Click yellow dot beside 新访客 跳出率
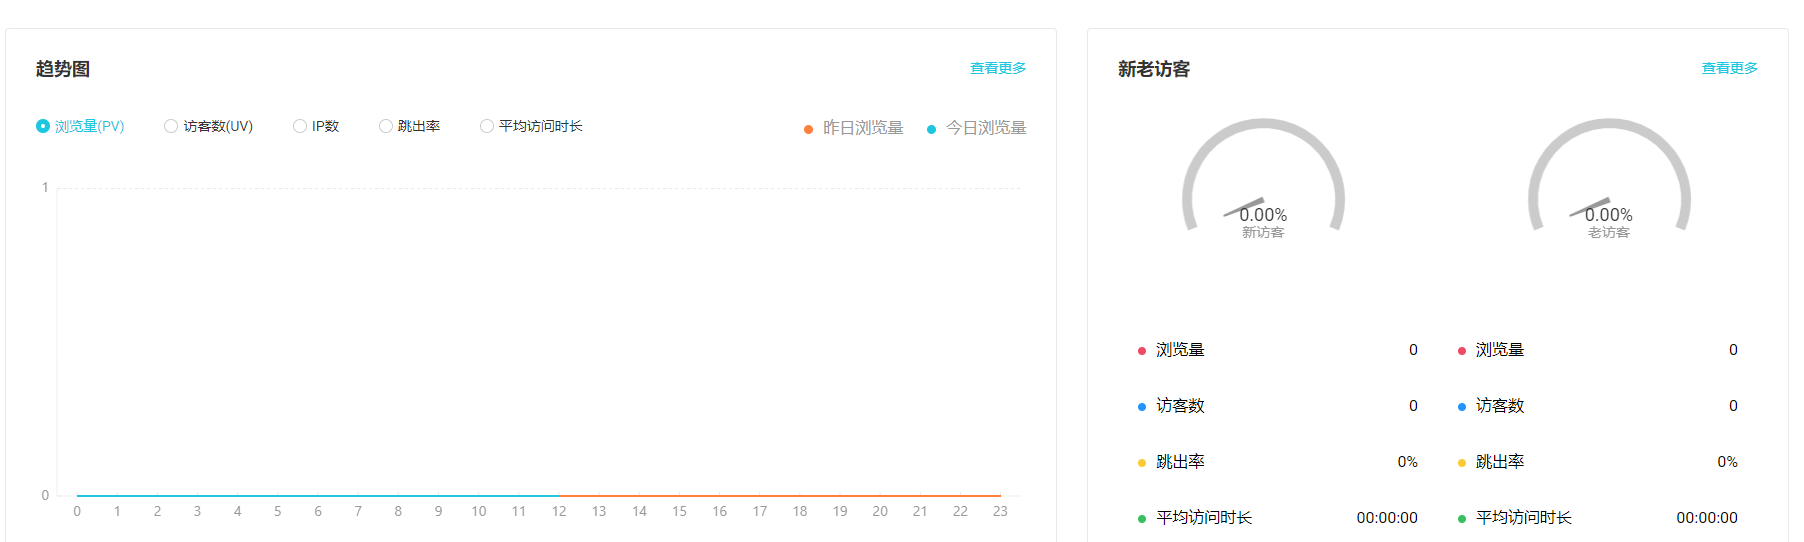Viewport: 1804px width, 542px height. [x=1142, y=463]
